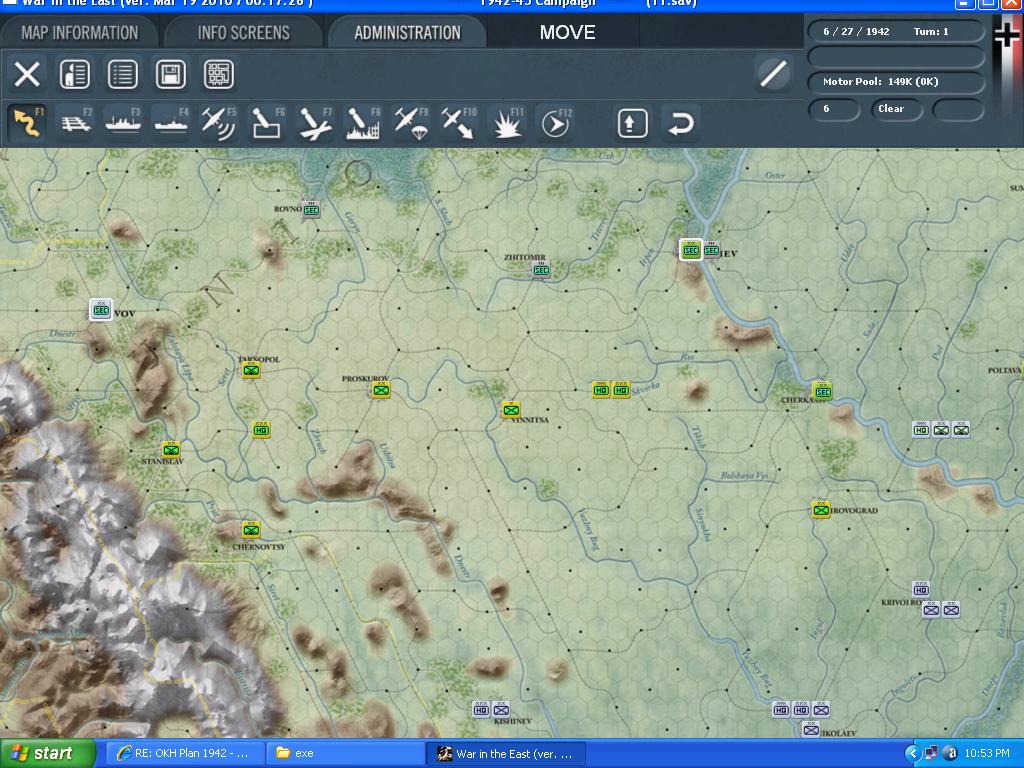
Task: Open the Windows Start menu
Action: (x=47, y=754)
